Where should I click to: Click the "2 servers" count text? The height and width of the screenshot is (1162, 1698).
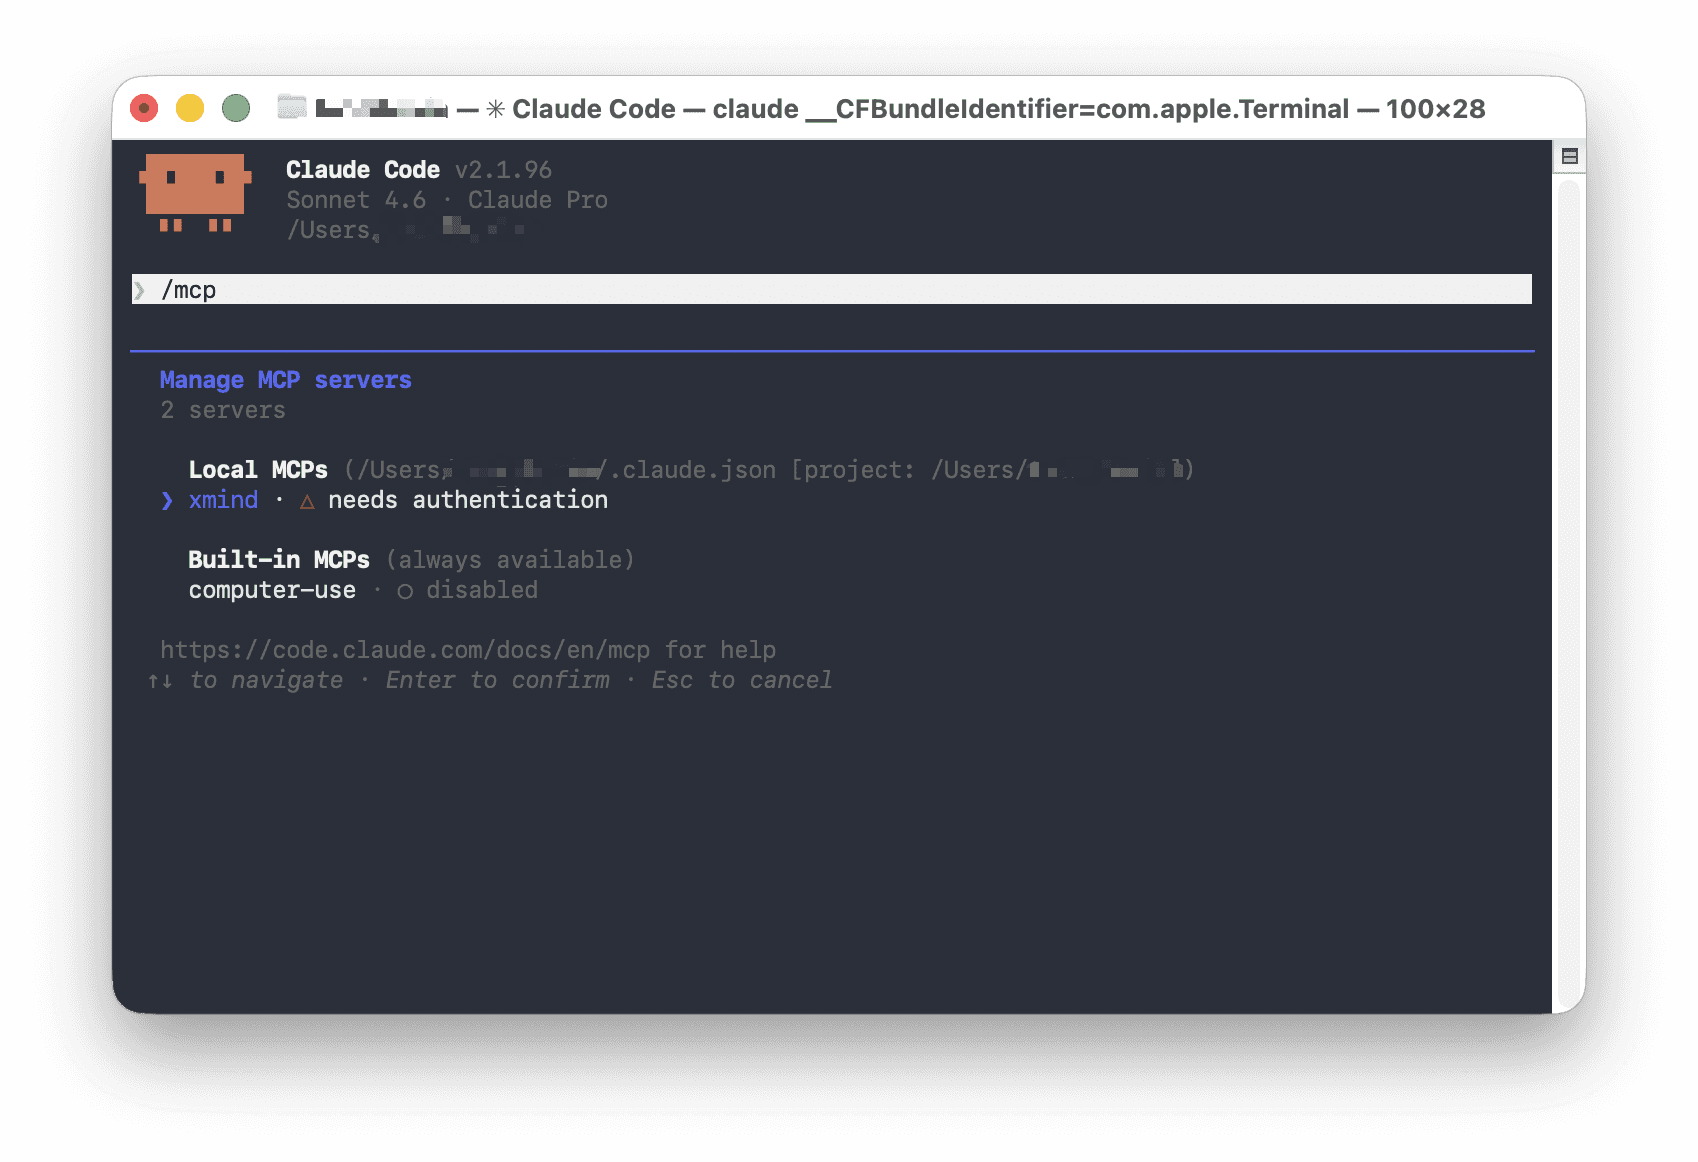pyautogui.click(x=222, y=410)
